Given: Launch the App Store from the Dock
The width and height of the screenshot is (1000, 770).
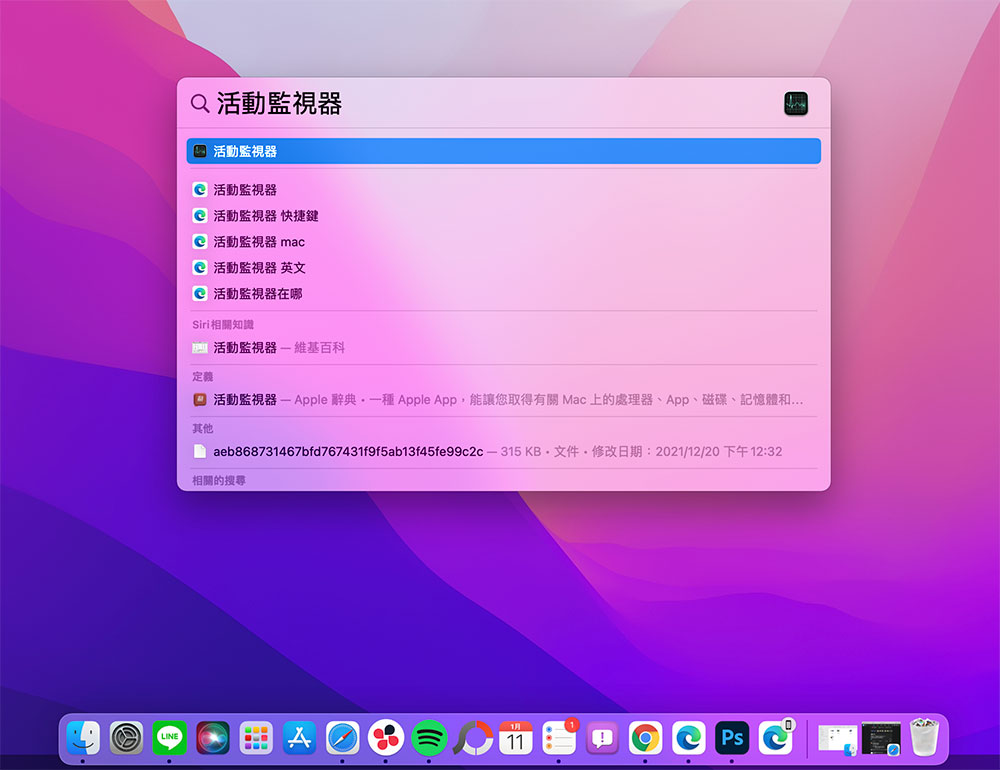Looking at the screenshot, I should coord(299,738).
